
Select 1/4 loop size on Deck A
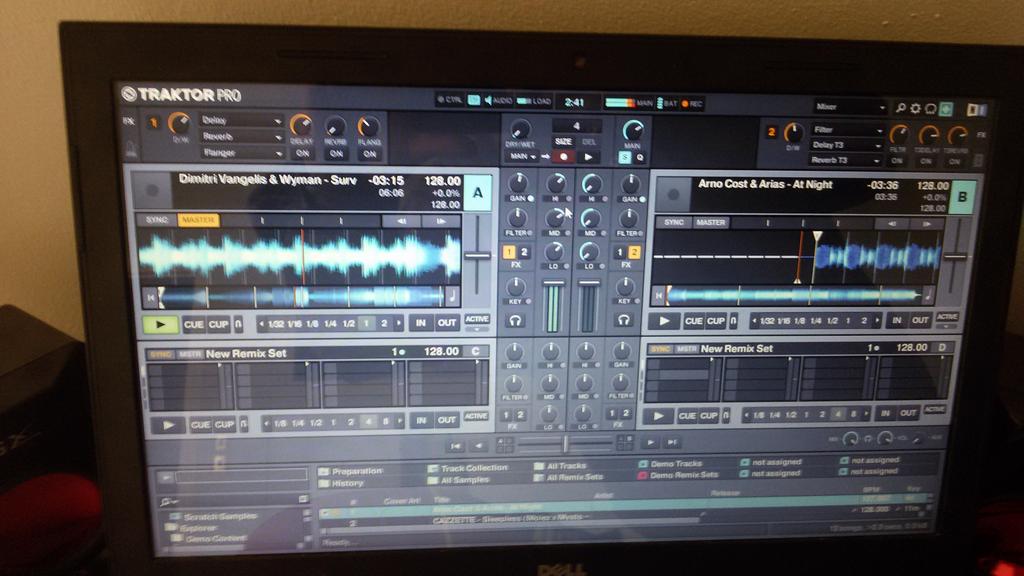click(x=330, y=323)
